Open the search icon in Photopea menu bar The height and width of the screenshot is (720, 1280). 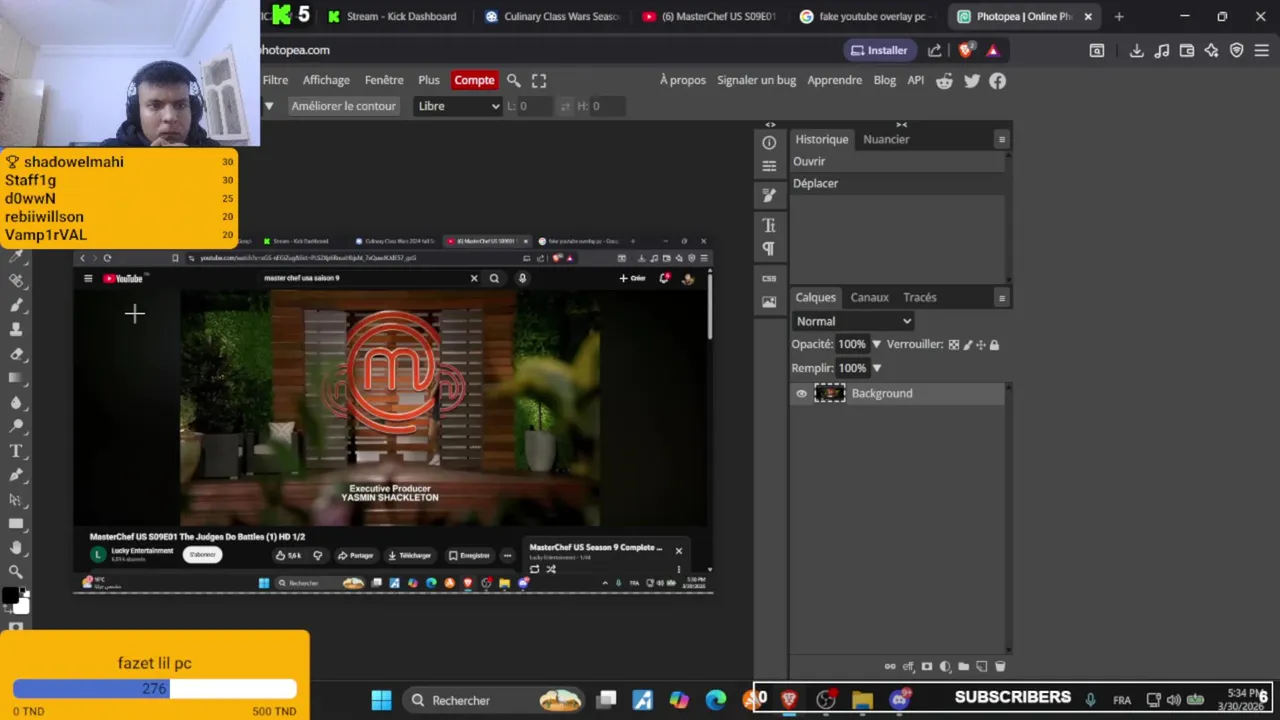point(513,80)
